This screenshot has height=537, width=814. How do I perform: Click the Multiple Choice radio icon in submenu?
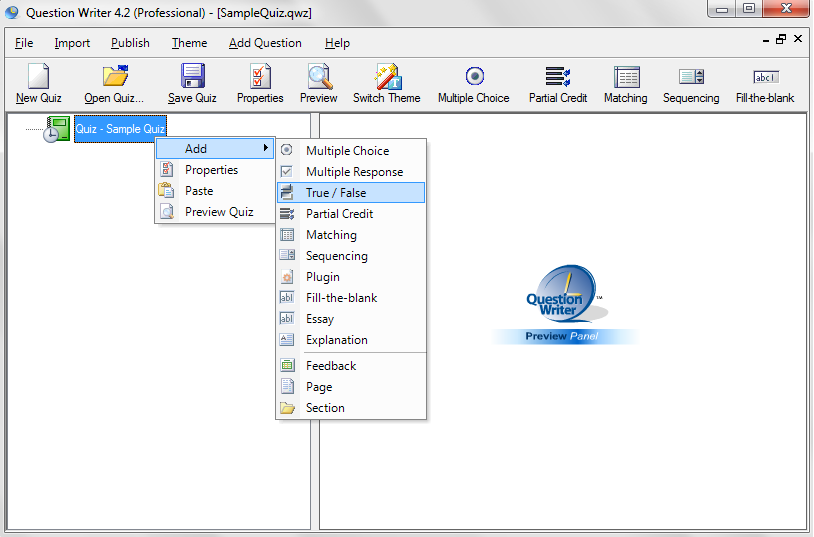click(287, 150)
